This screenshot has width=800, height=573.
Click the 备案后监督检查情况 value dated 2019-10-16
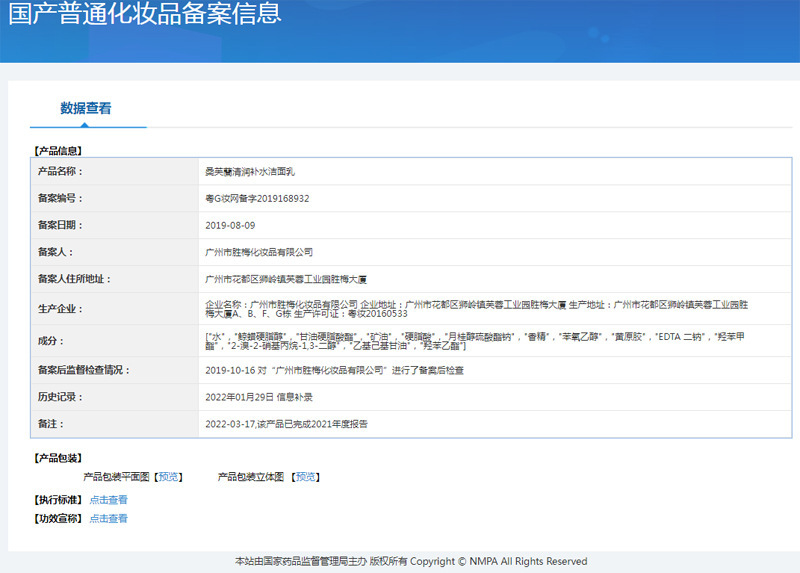click(334, 370)
